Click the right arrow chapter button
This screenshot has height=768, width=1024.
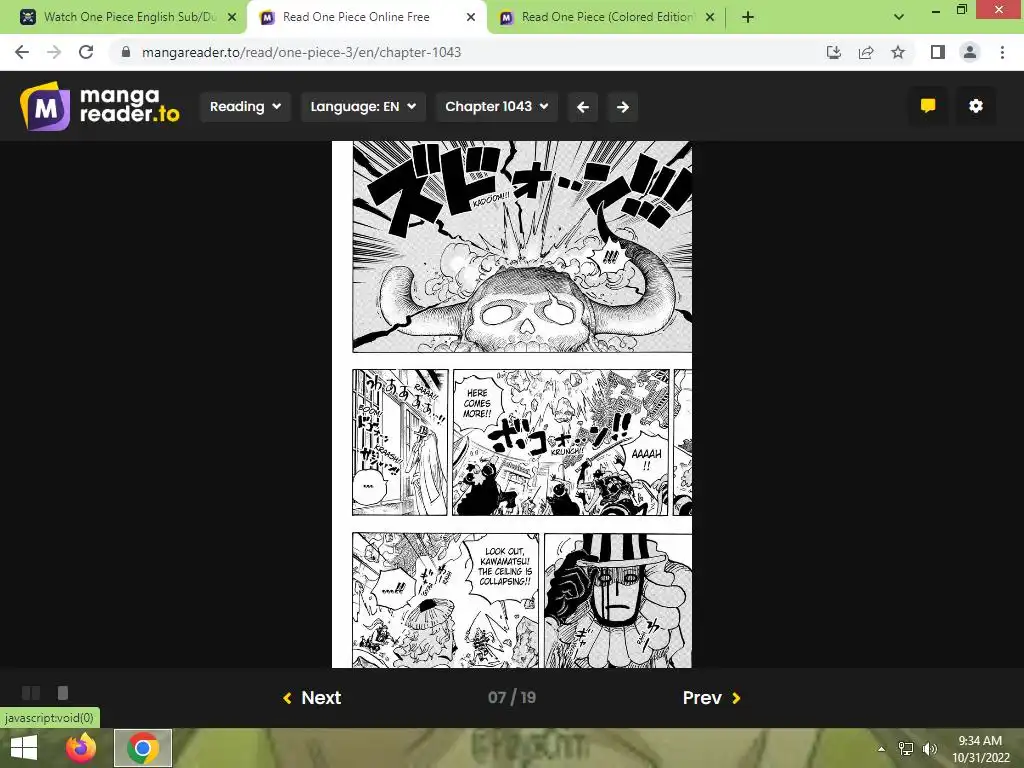coord(623,106)
